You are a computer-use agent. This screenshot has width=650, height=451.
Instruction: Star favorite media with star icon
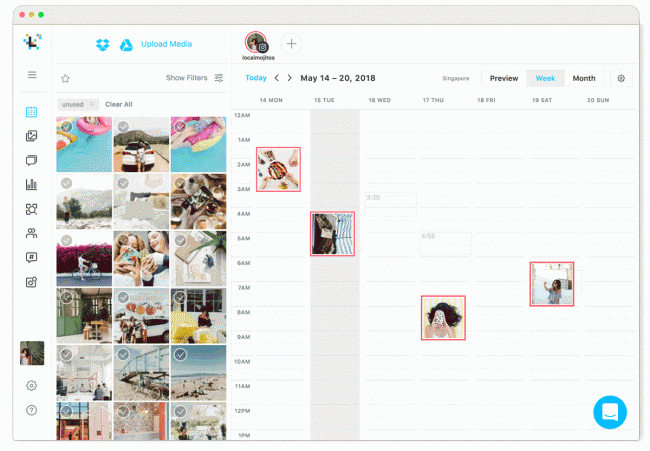65,78
